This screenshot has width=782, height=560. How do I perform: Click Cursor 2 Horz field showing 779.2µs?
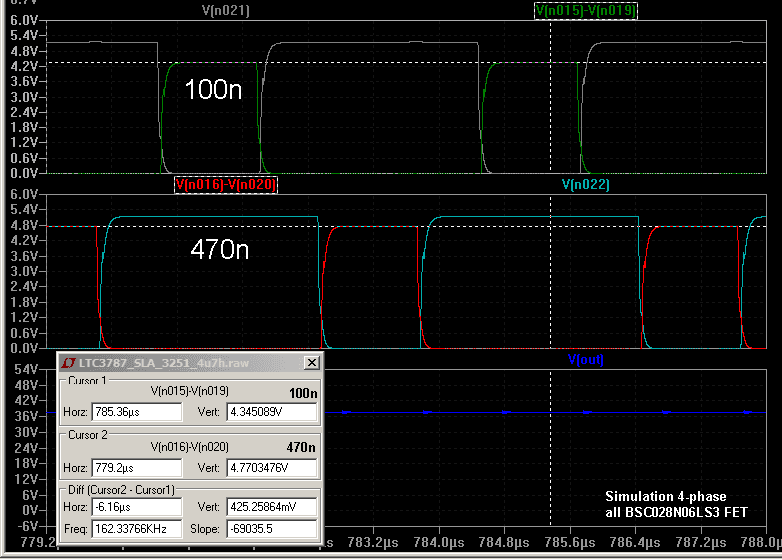click(138, 468)
